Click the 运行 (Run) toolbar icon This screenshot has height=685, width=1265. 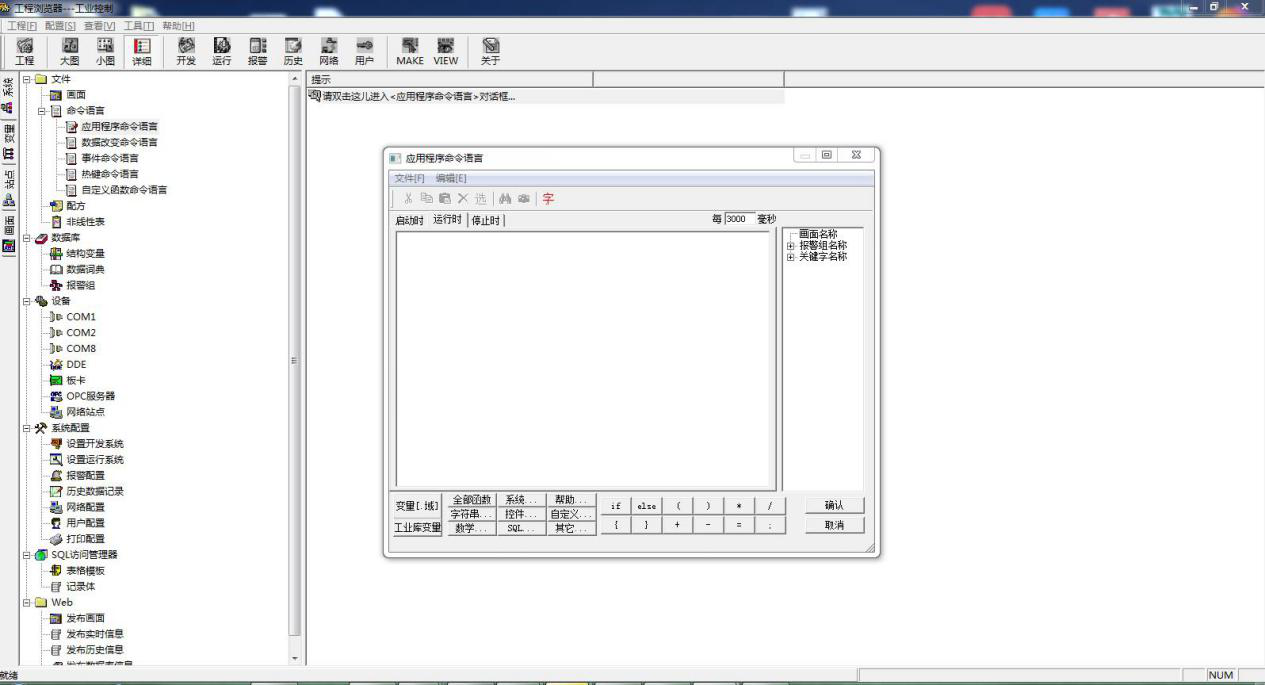(221, 51)
